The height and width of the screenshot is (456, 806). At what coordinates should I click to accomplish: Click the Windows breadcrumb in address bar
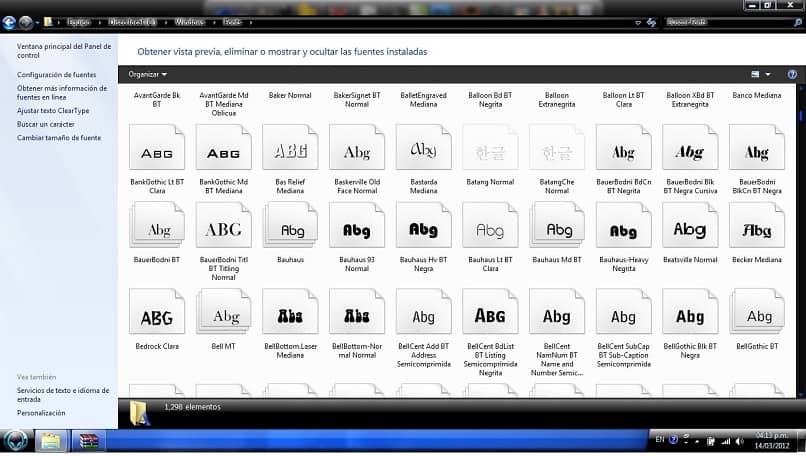click(189, 22)
